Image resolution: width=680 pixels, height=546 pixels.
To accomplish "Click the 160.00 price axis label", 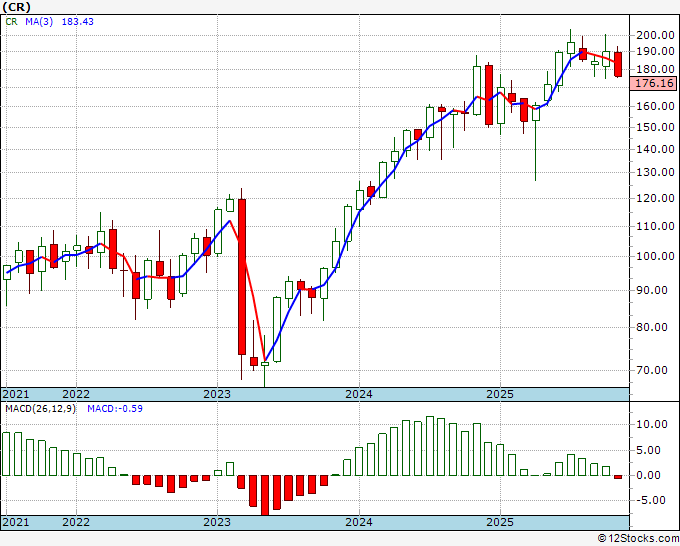I will [x=655, y=106].
